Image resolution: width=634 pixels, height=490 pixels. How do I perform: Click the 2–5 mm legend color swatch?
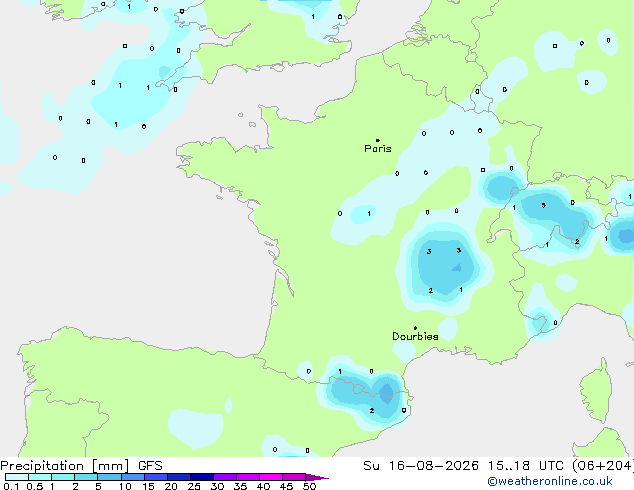[x=86, y=477]
